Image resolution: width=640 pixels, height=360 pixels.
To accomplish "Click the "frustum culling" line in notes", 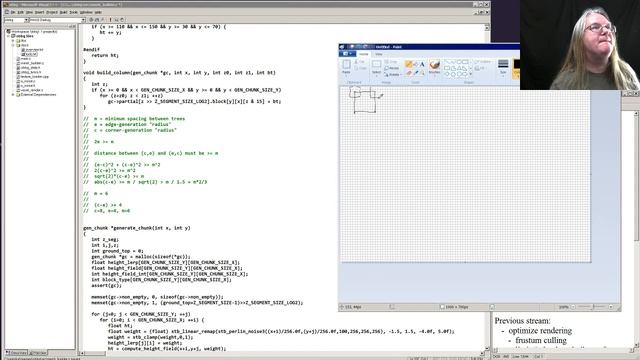I will 541,340.
